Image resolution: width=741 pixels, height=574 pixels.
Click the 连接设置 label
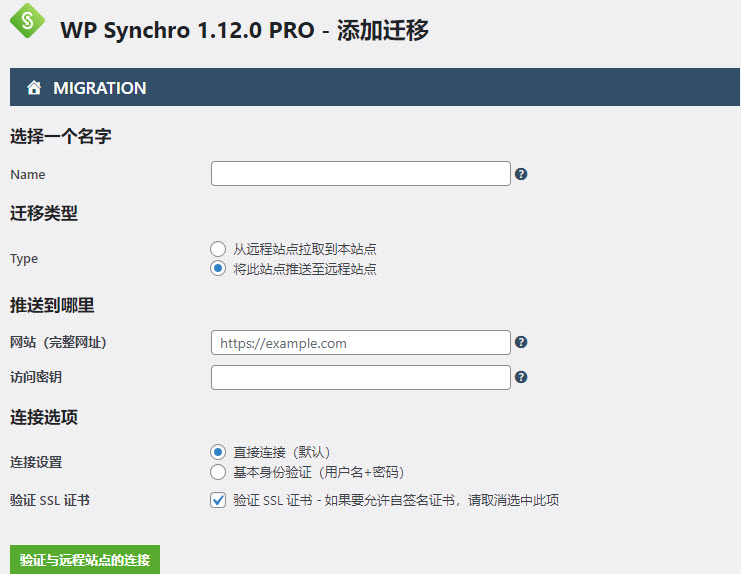36,462
